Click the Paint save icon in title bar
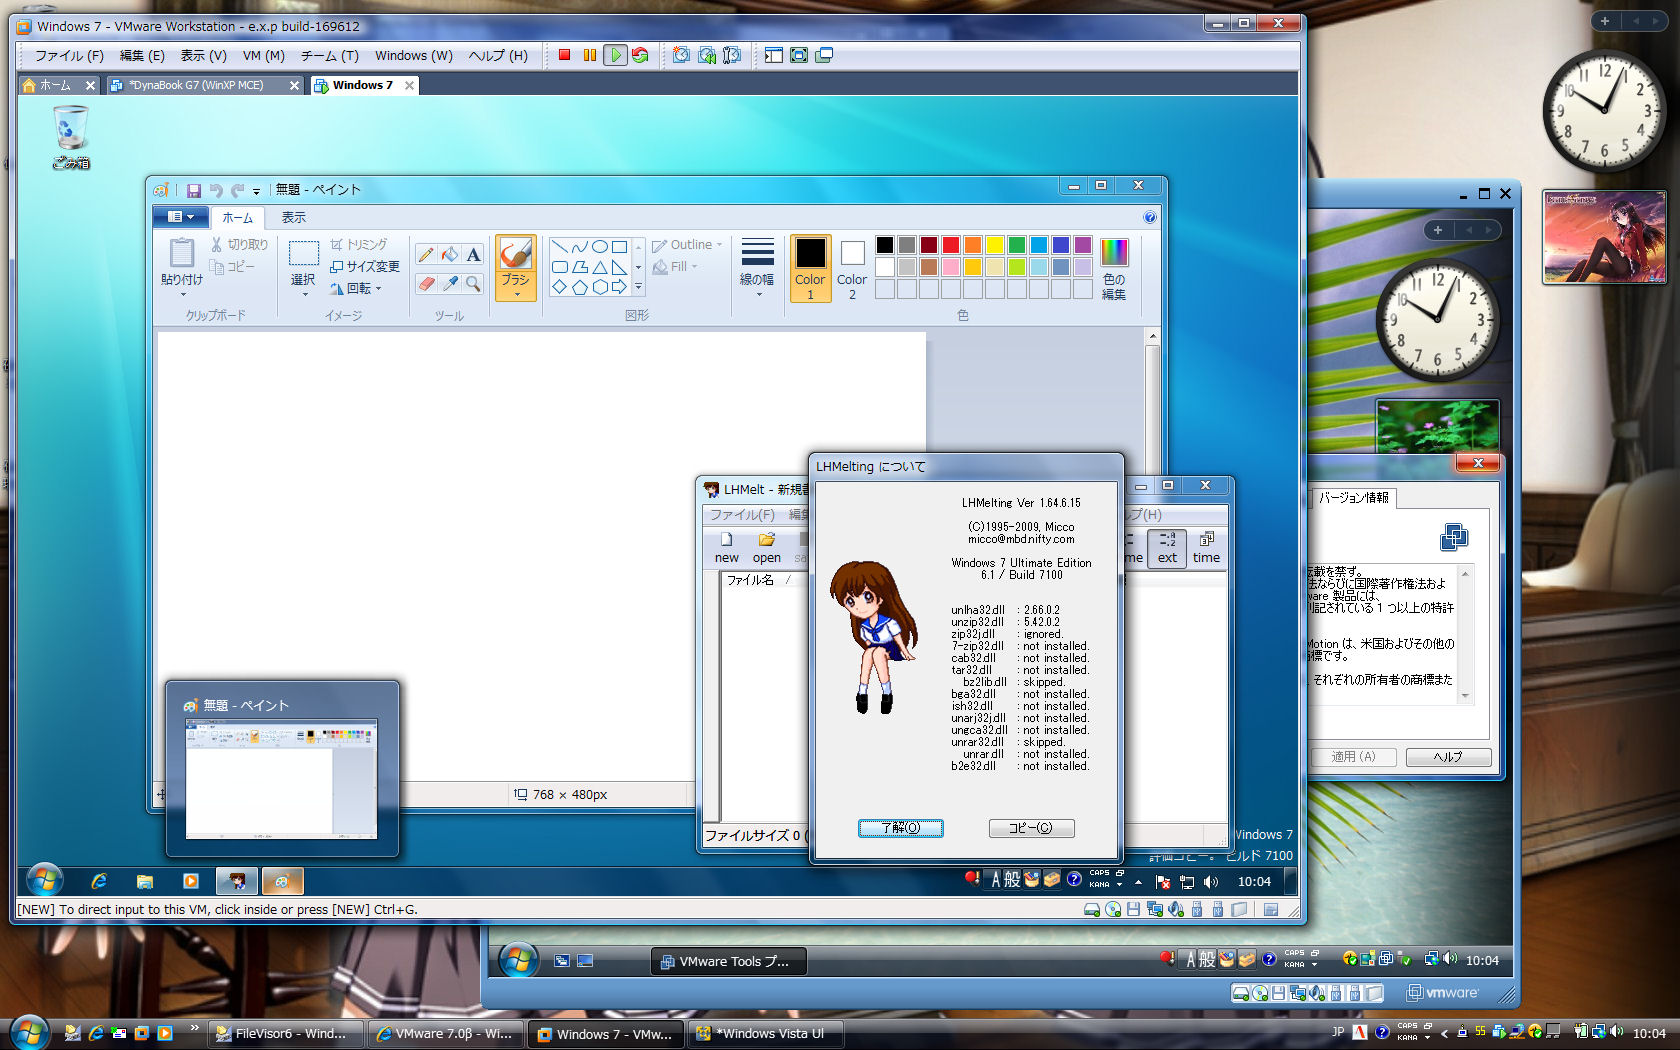 click(x=194, y=190)
